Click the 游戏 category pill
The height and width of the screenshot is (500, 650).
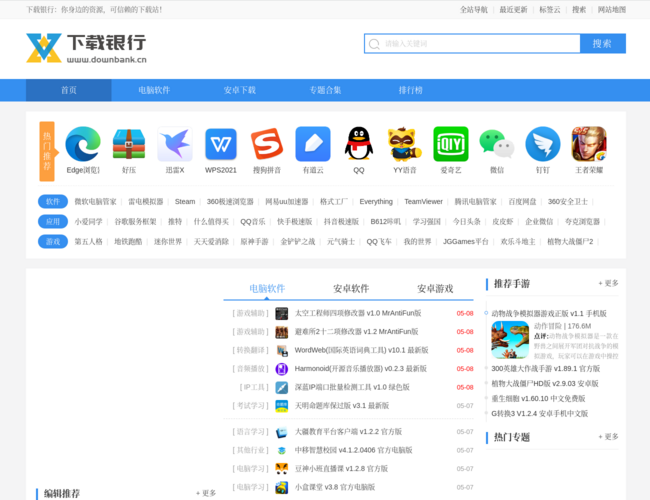(53, 241)
